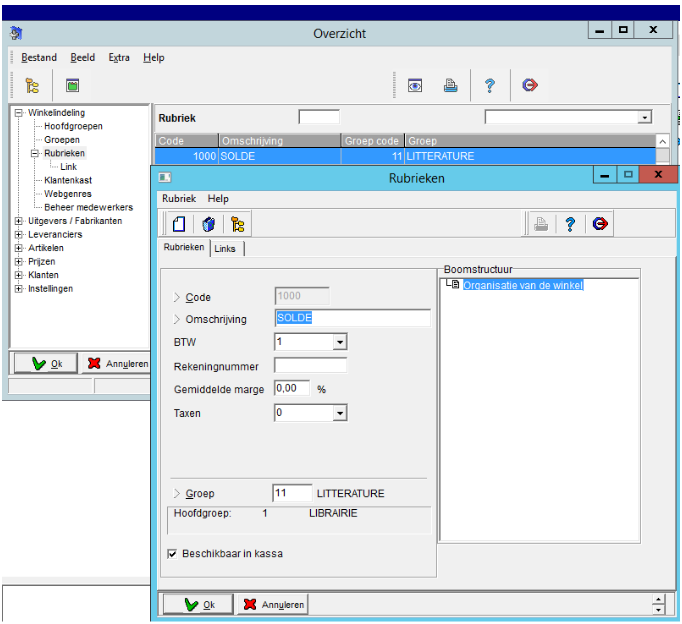Click the Groep code field with 11
Screen dimensions: 682x624
click(292, 493)
